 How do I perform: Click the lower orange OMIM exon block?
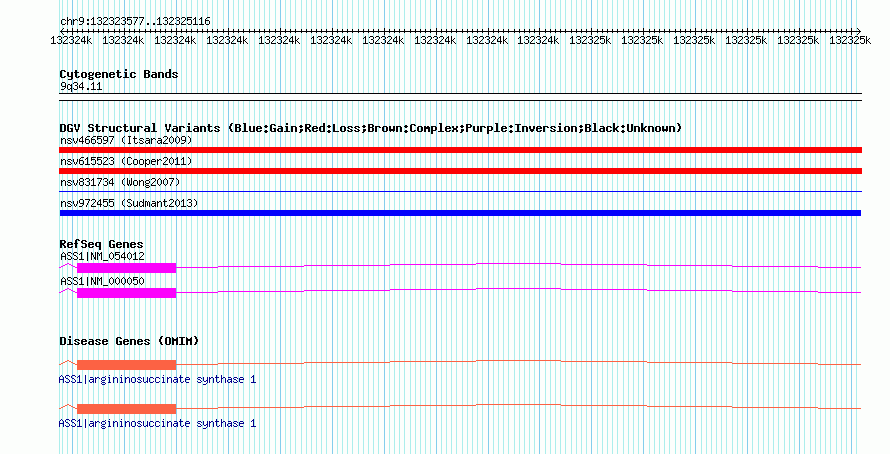coord(127,409)
